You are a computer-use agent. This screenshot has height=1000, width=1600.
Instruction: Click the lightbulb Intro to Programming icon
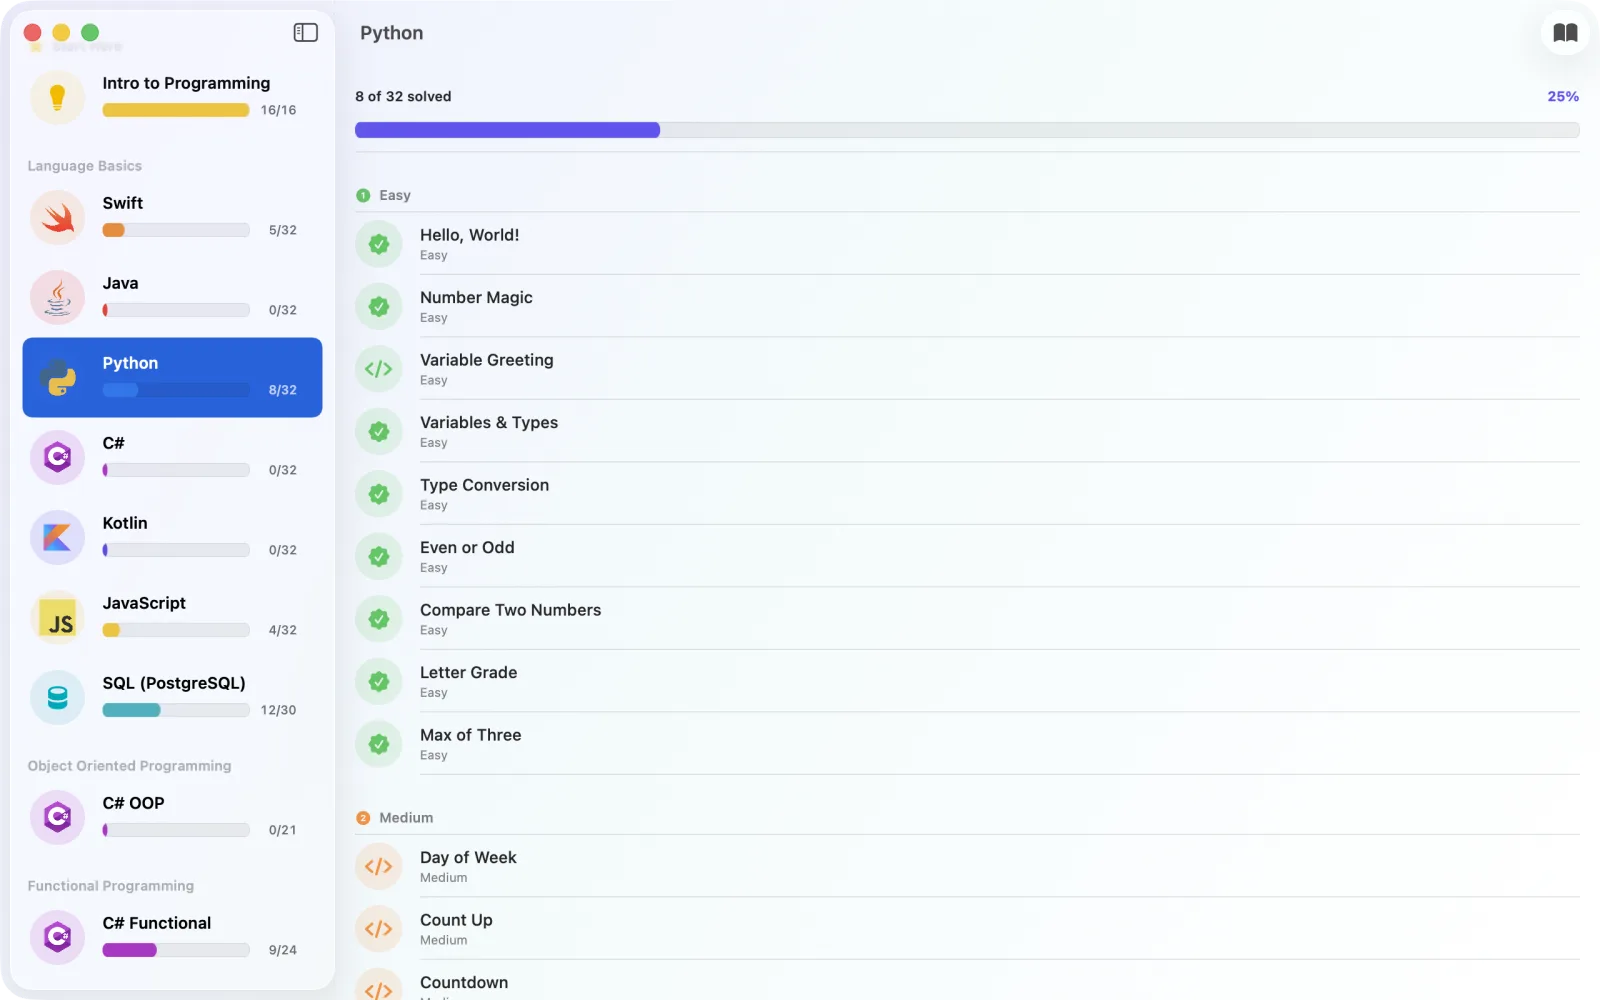[57, 97]
